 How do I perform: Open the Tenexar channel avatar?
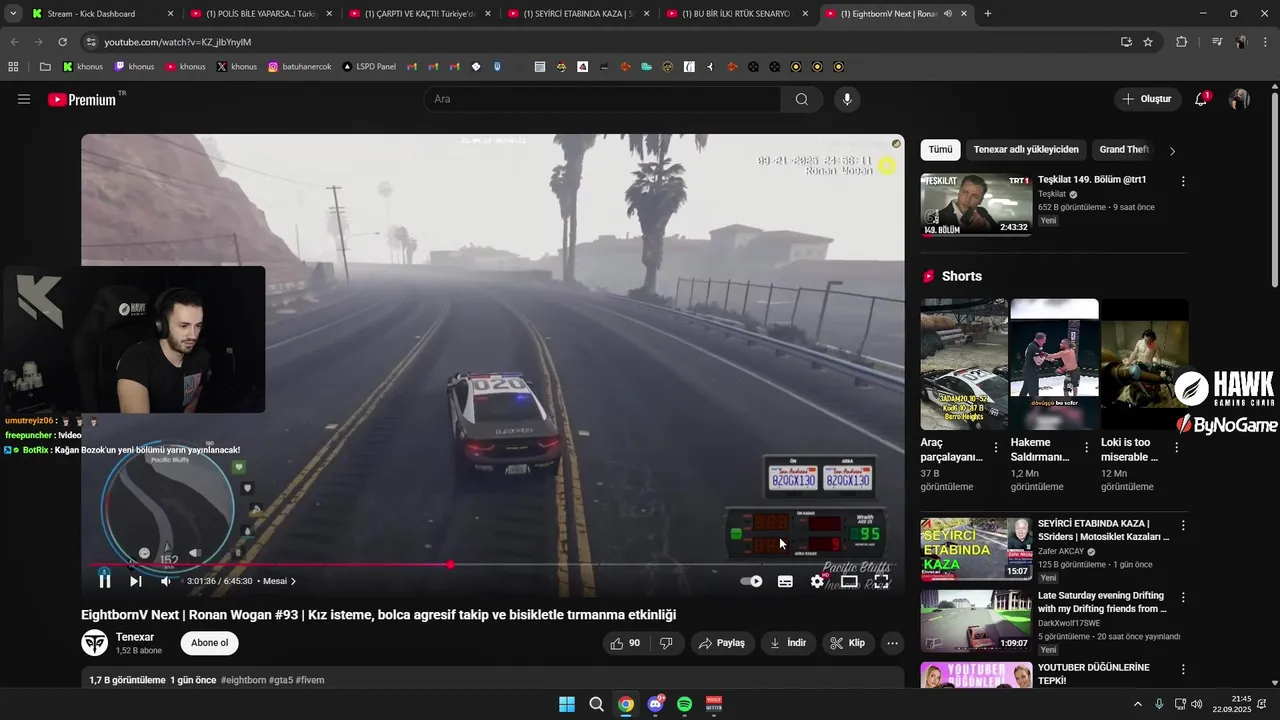coord(95,643)
